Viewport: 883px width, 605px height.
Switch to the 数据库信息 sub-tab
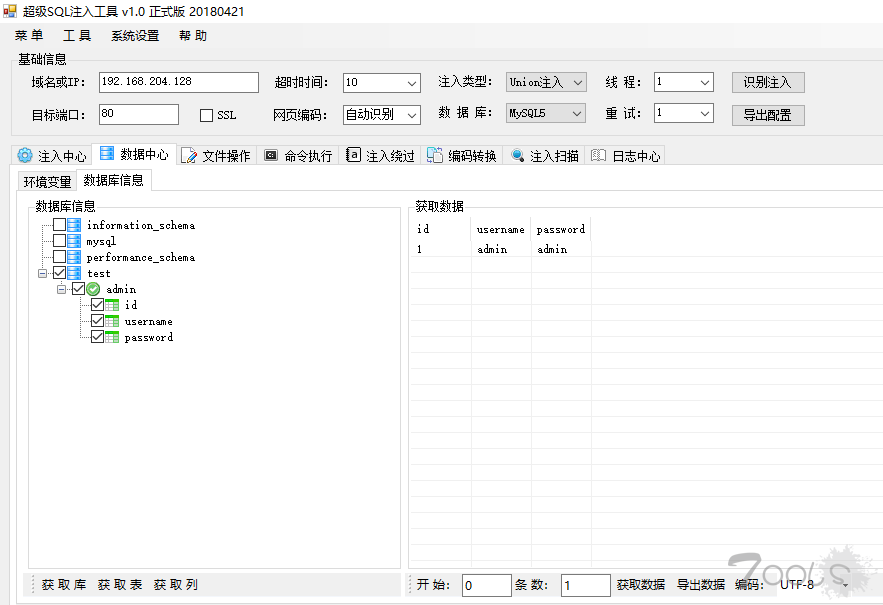pos(114,180)
